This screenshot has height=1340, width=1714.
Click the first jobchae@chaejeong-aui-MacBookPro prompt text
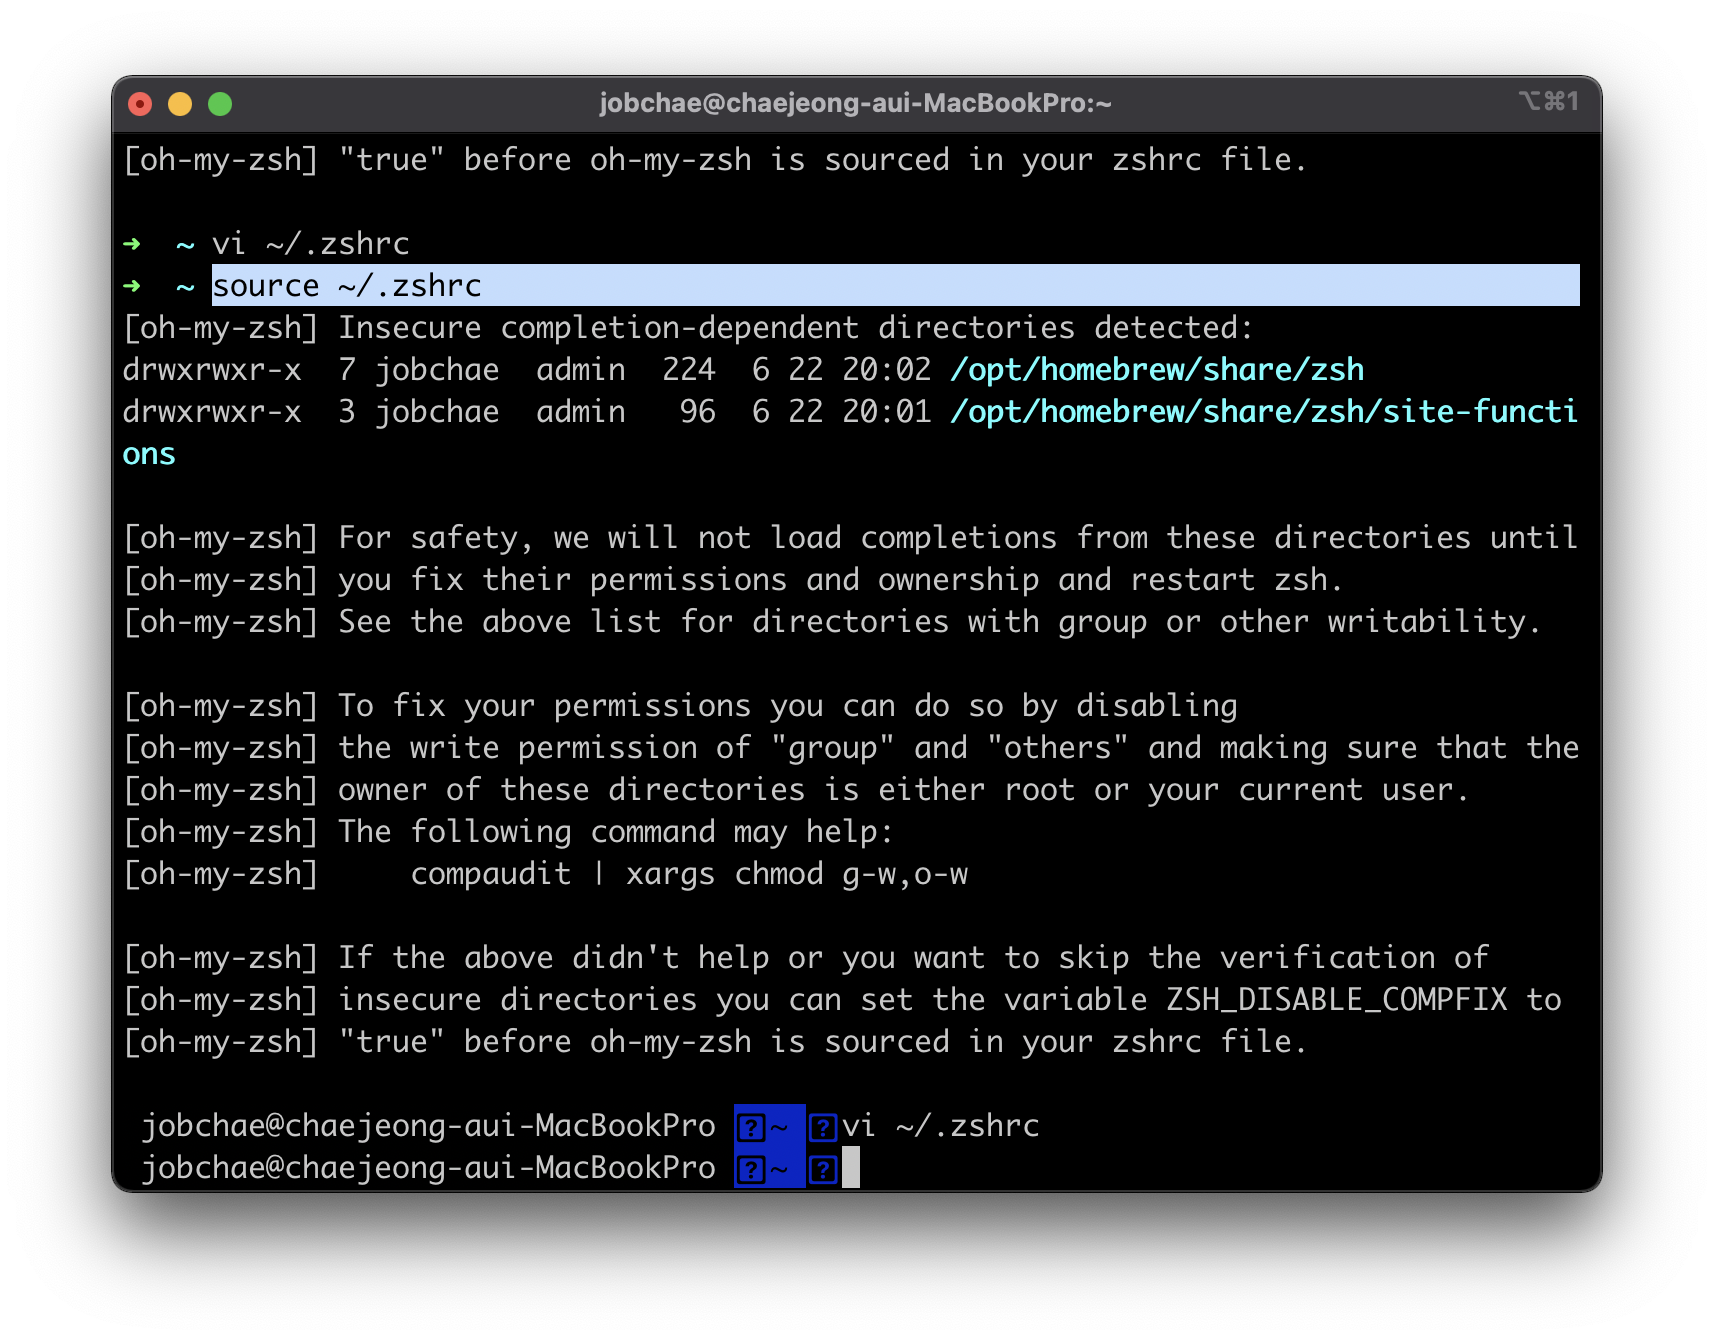429,1126
